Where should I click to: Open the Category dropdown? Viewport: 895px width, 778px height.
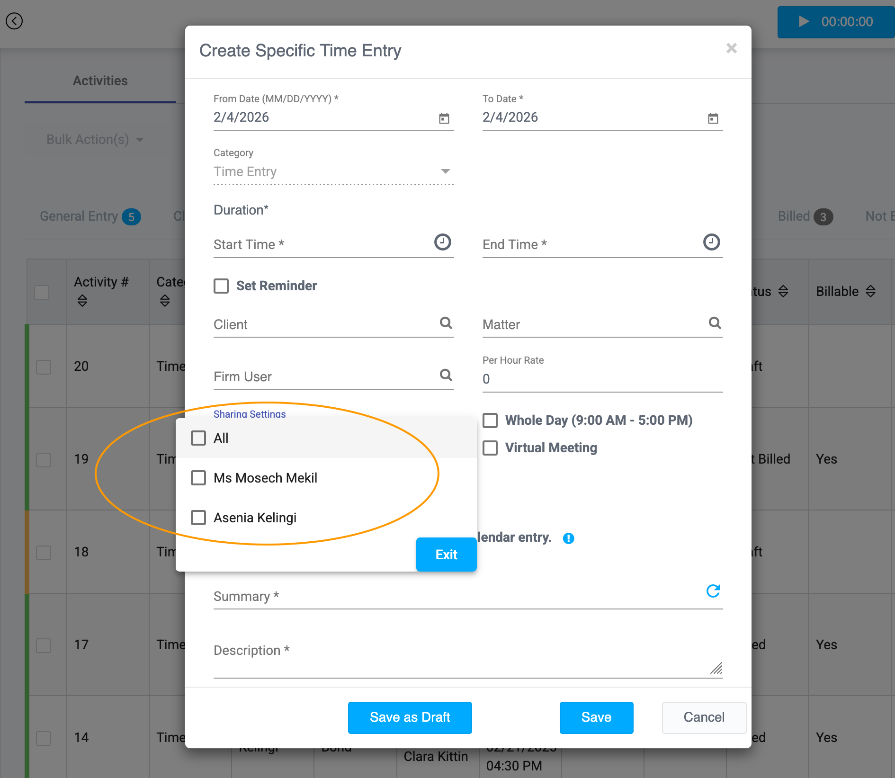point(444,171)
